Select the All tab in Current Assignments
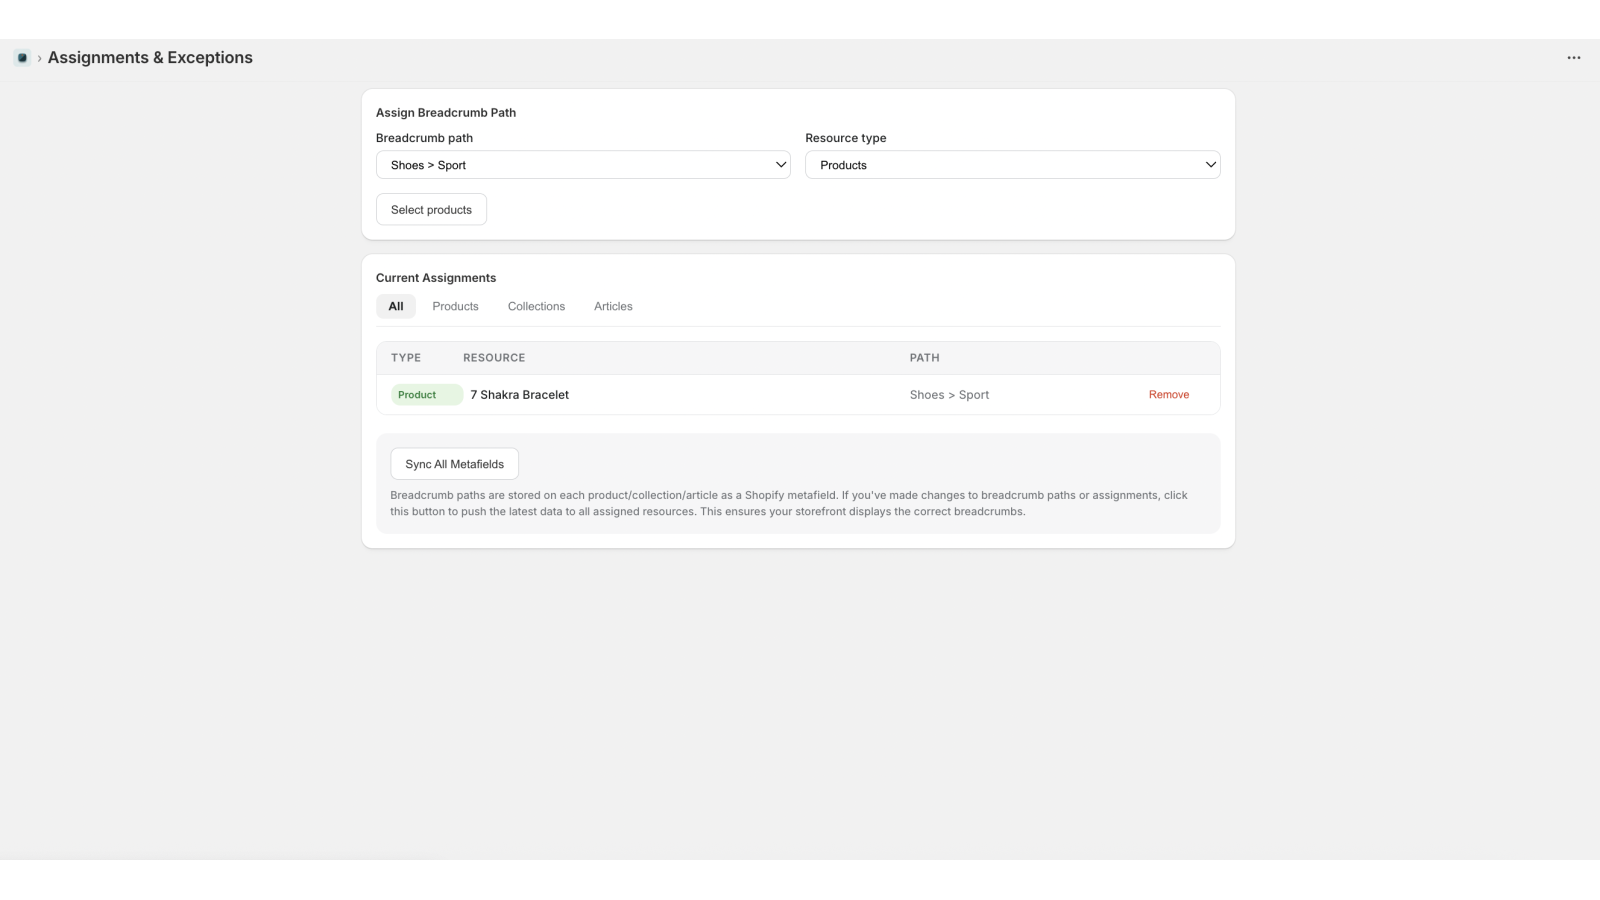 pyautogui.click(x=395, y=306)
